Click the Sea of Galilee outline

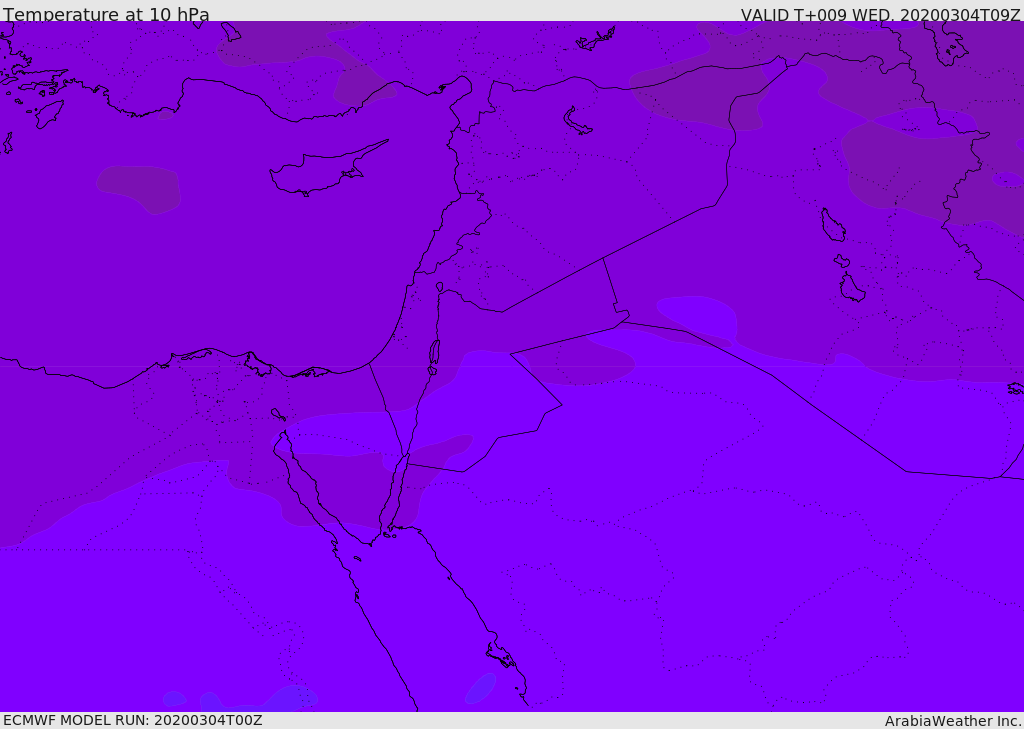click(439, 287)
